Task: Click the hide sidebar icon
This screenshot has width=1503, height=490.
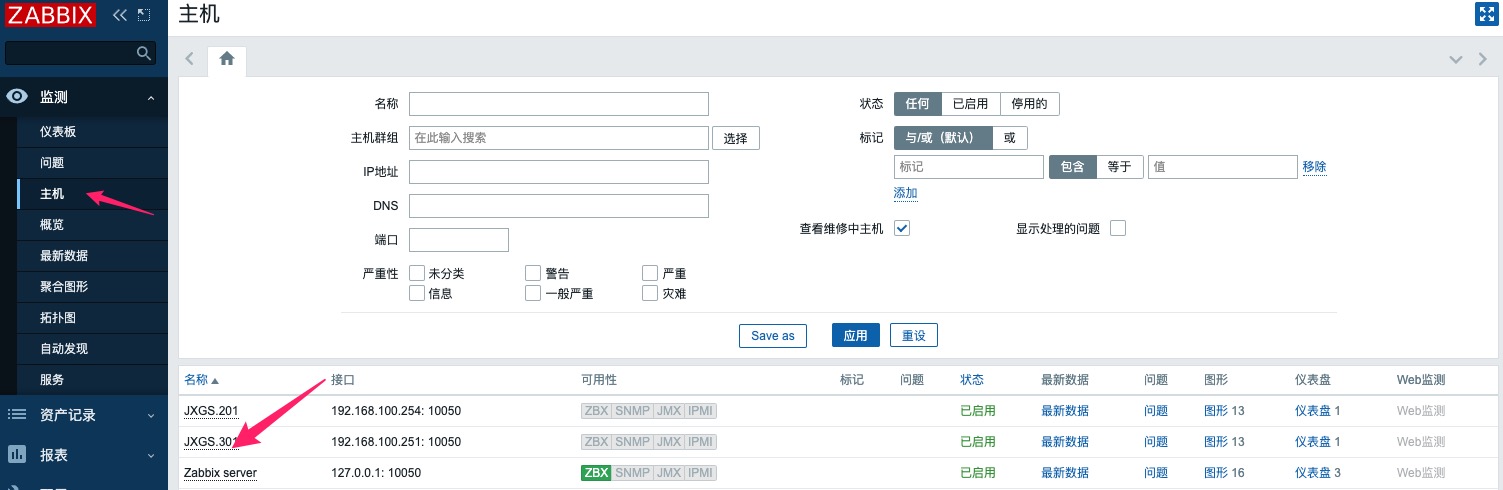Action: 145,15
